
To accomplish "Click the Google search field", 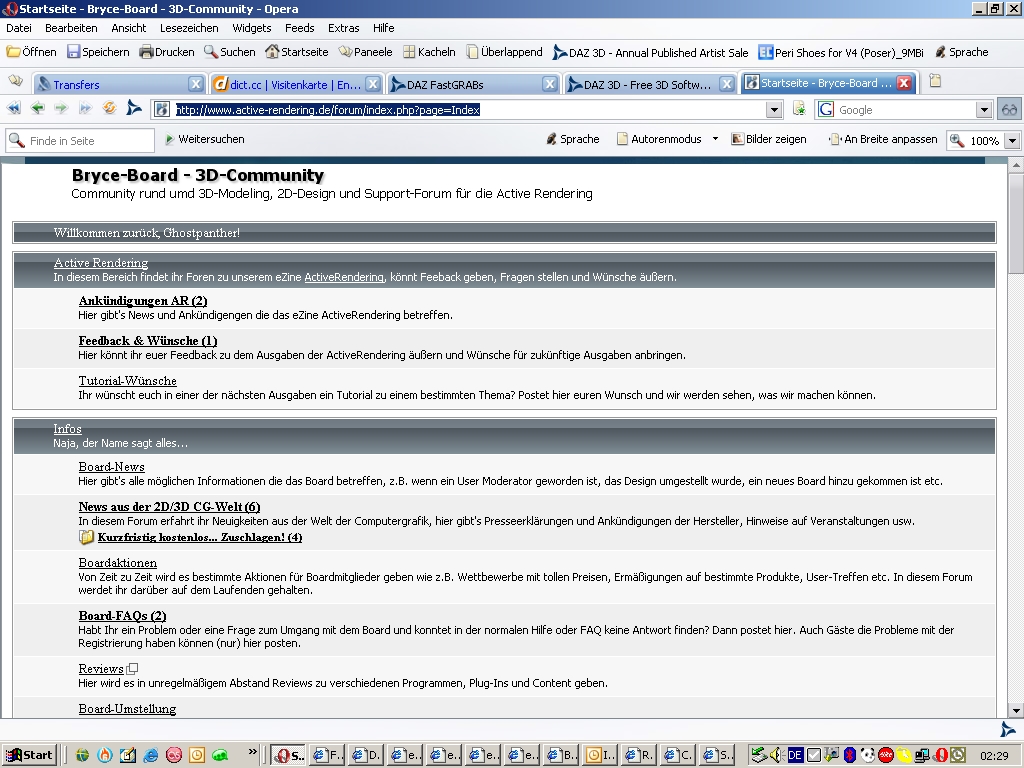I will pyautogui.click(x=906, y=110).
